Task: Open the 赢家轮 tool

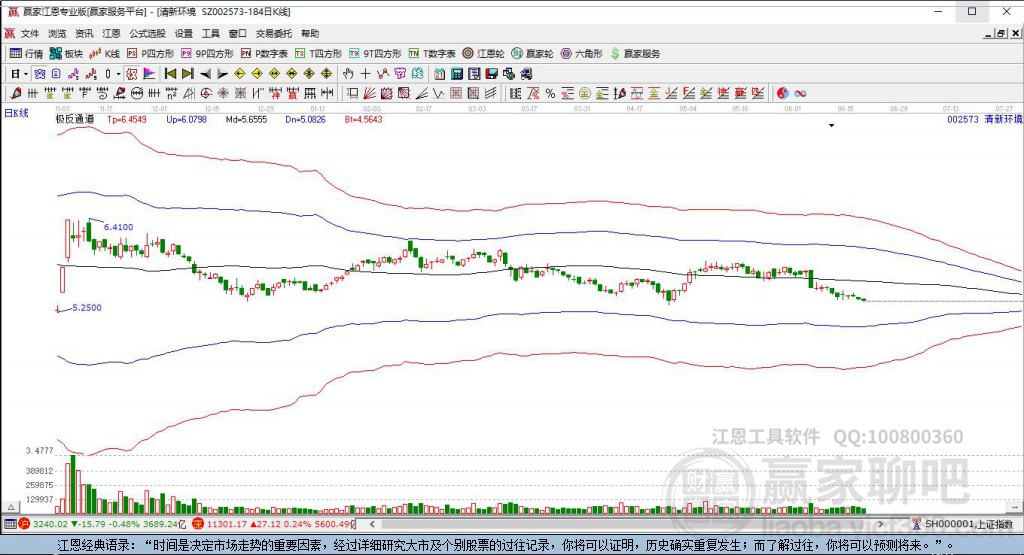Action: (x=532, y=54)
